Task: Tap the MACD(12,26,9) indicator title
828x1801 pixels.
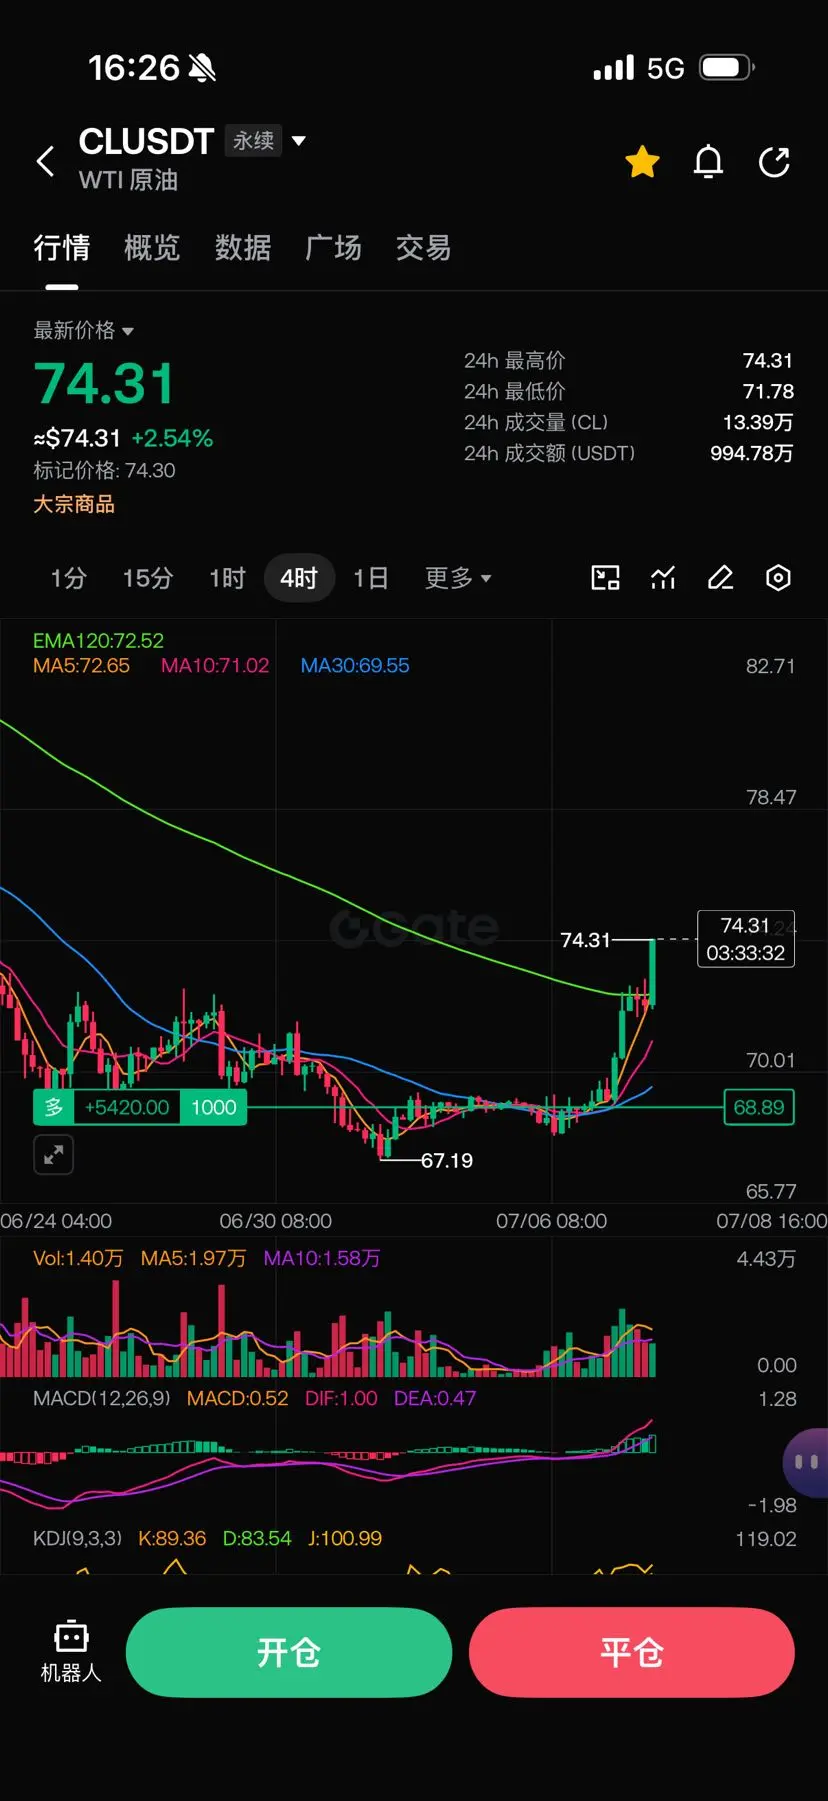Action: click(102, 1398)
